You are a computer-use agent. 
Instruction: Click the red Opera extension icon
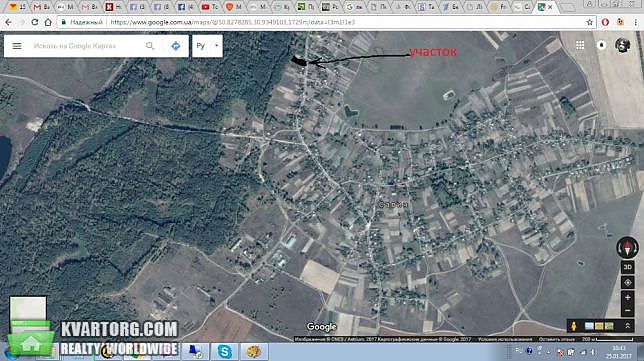point(605,22)
